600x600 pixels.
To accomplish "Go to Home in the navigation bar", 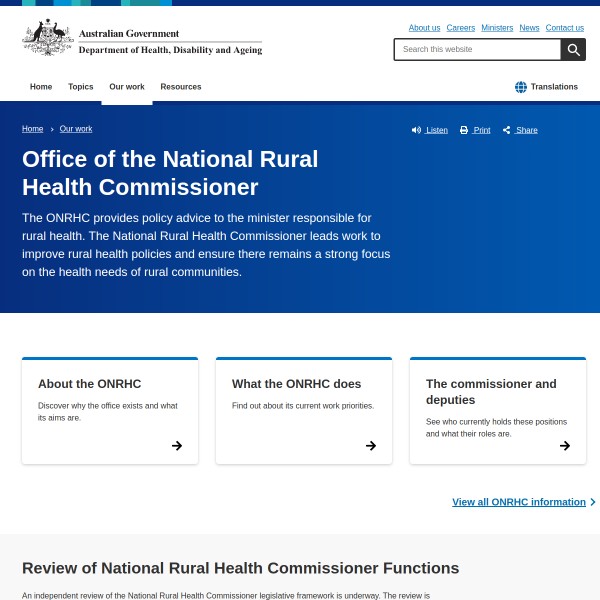I will pyautogui.click(x=41, y=87).
